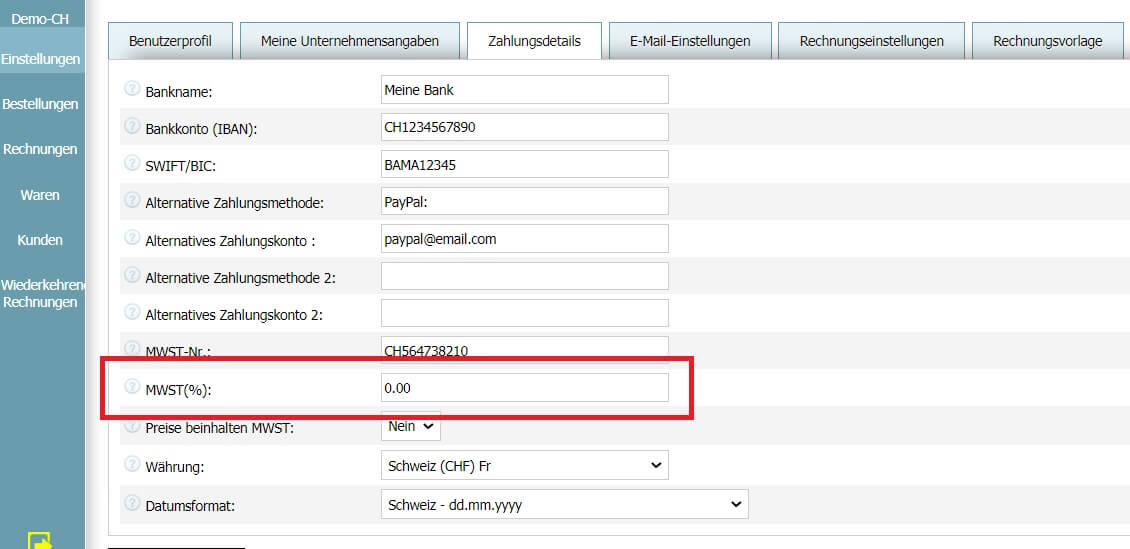
Task: Open Bestellungen in the sidebar
Action: click(40, 104)
